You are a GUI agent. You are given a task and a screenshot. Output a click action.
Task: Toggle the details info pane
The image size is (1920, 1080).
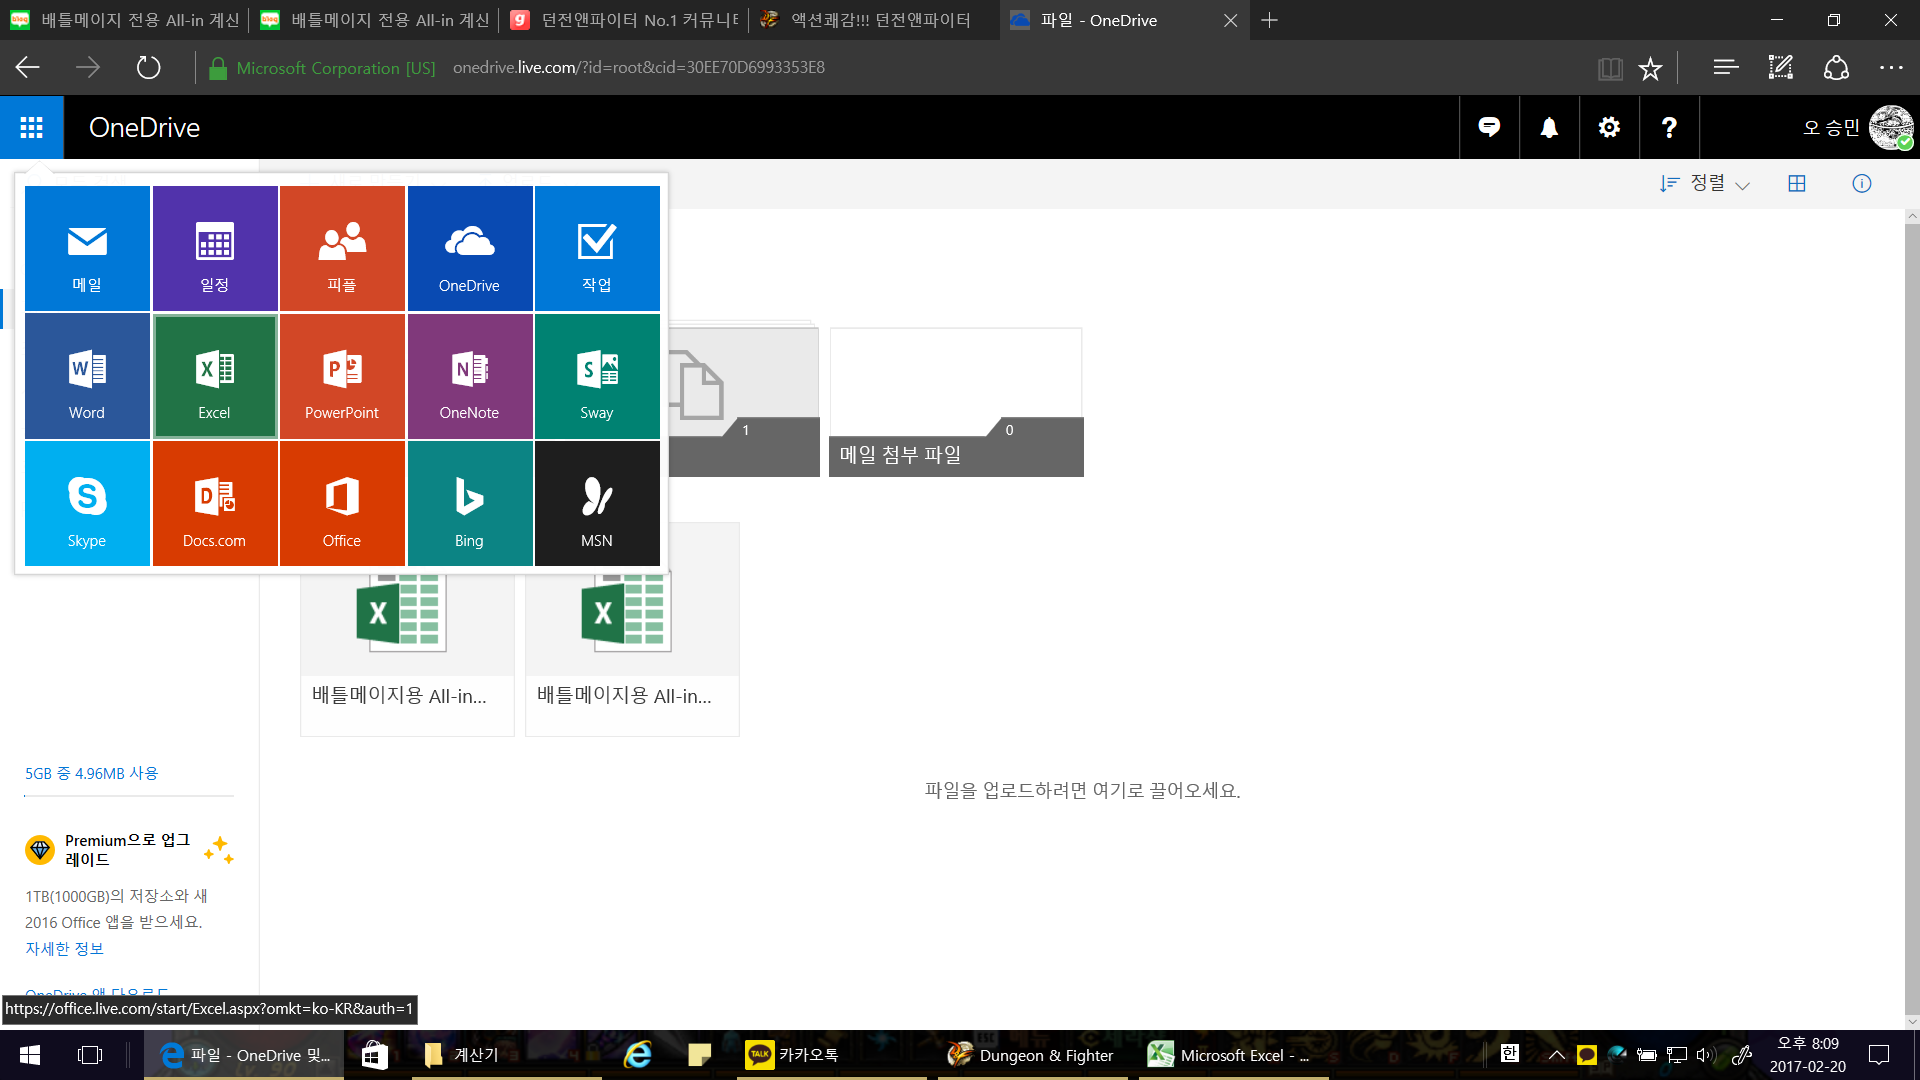pos(1861,183)
